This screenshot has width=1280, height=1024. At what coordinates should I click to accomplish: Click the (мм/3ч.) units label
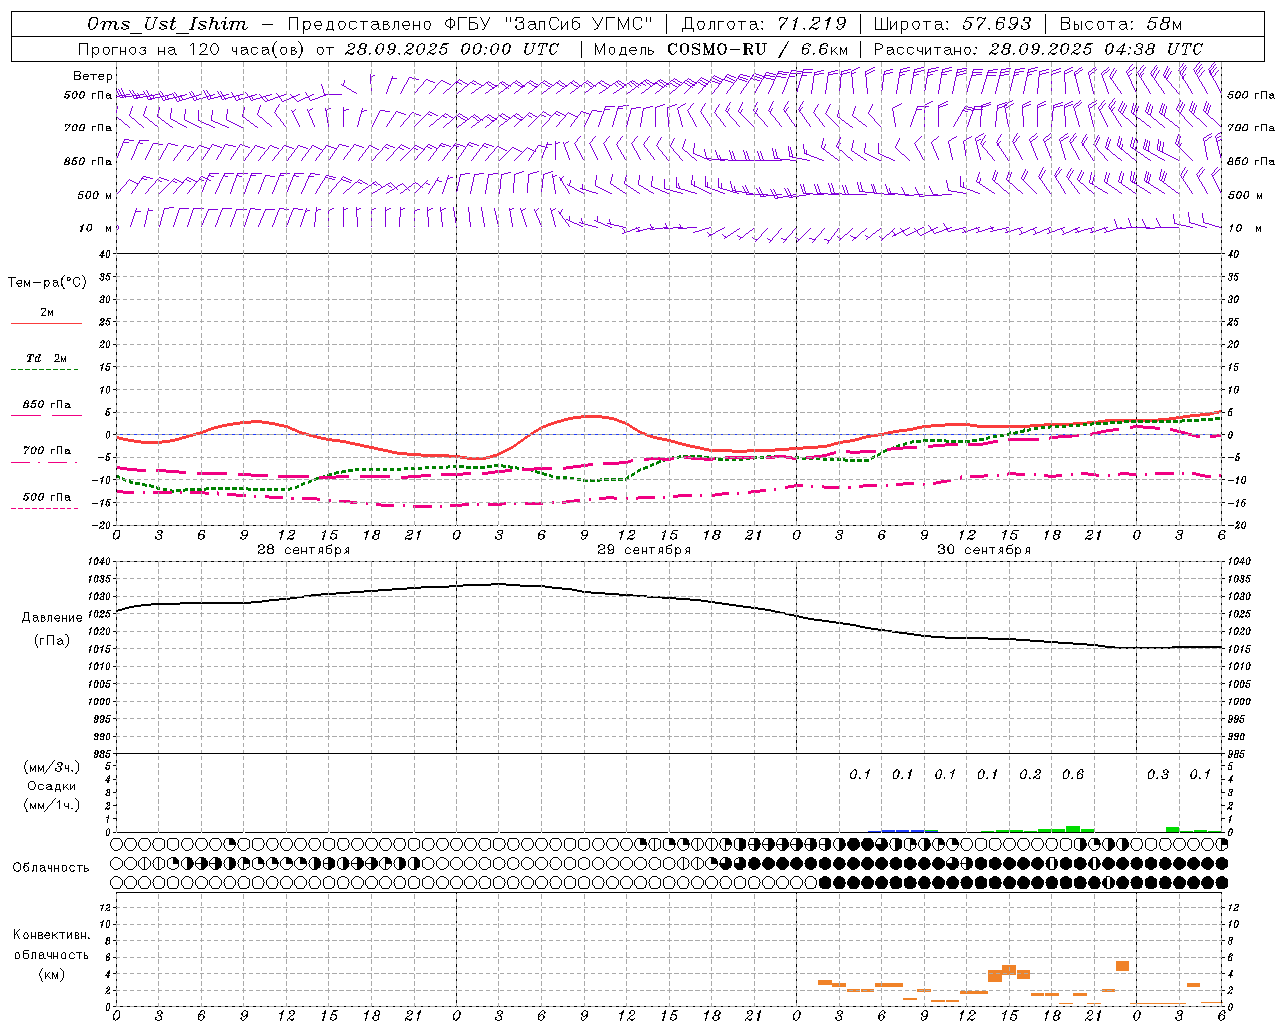point(51,767)
